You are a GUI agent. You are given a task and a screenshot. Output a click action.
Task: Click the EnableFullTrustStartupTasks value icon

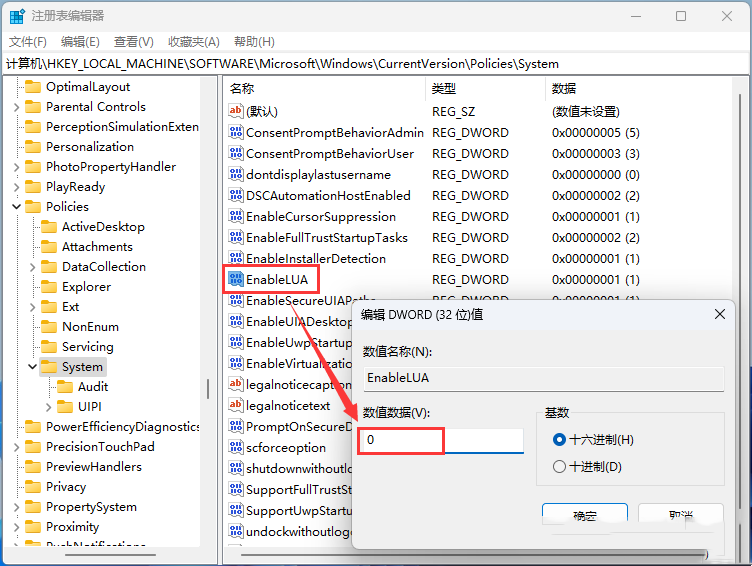click(235, 237)
